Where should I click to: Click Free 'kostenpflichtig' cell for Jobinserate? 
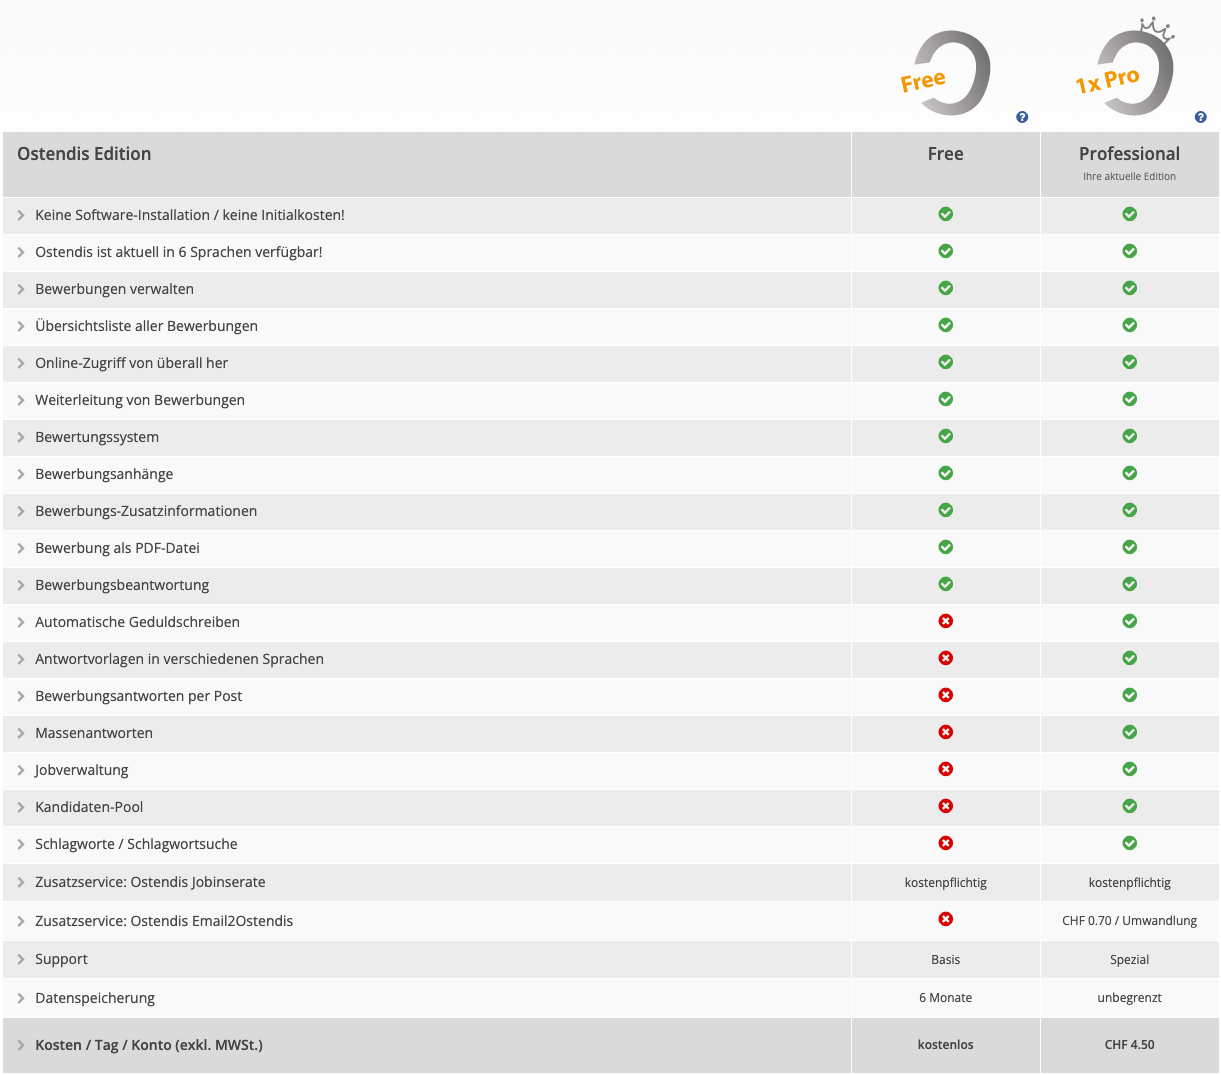pos(946,883)
